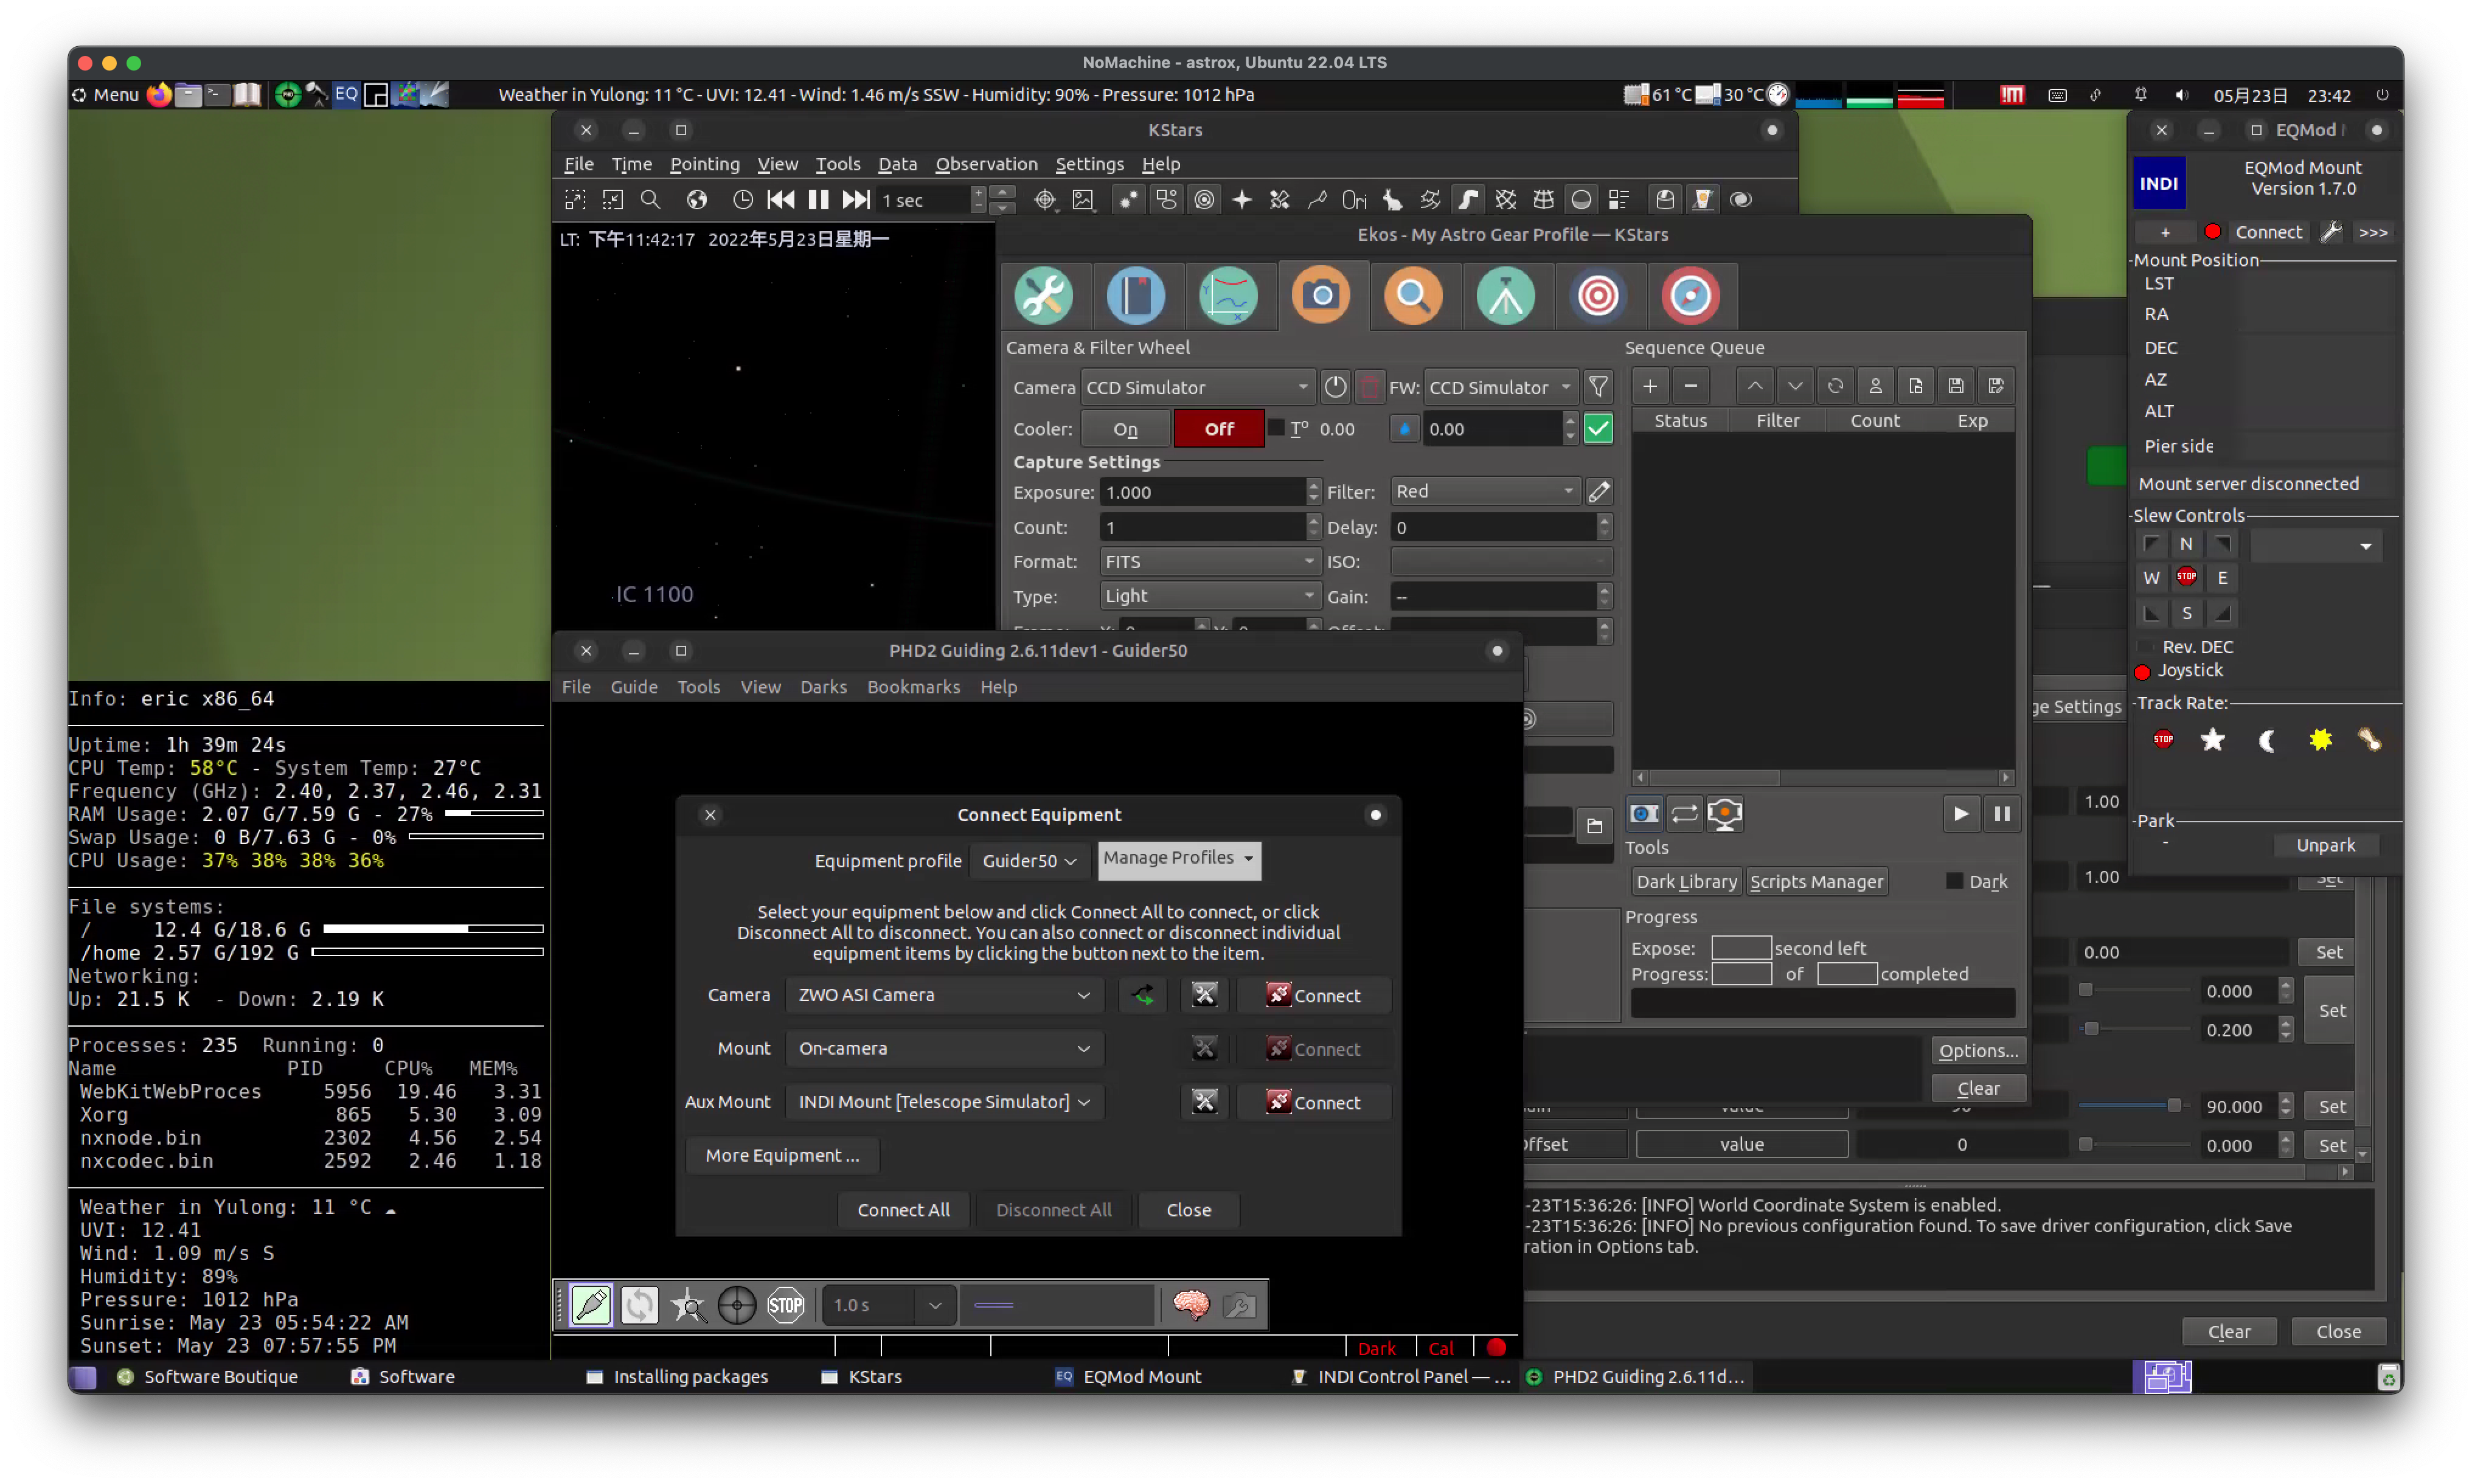2472x1484 pixels.
Task: Open the Ekos Mount telescope module
Action: pyautogui.click(x=1506, y=296)
